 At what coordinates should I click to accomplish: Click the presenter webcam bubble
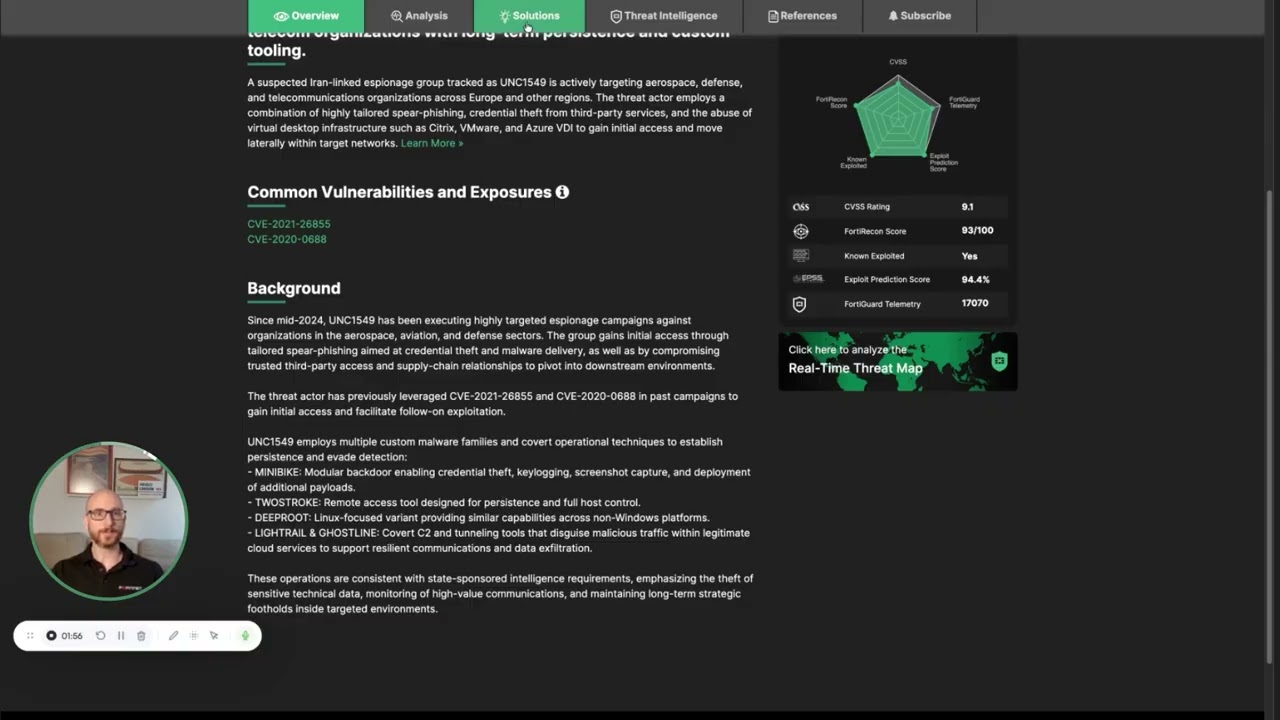point(108,521)
